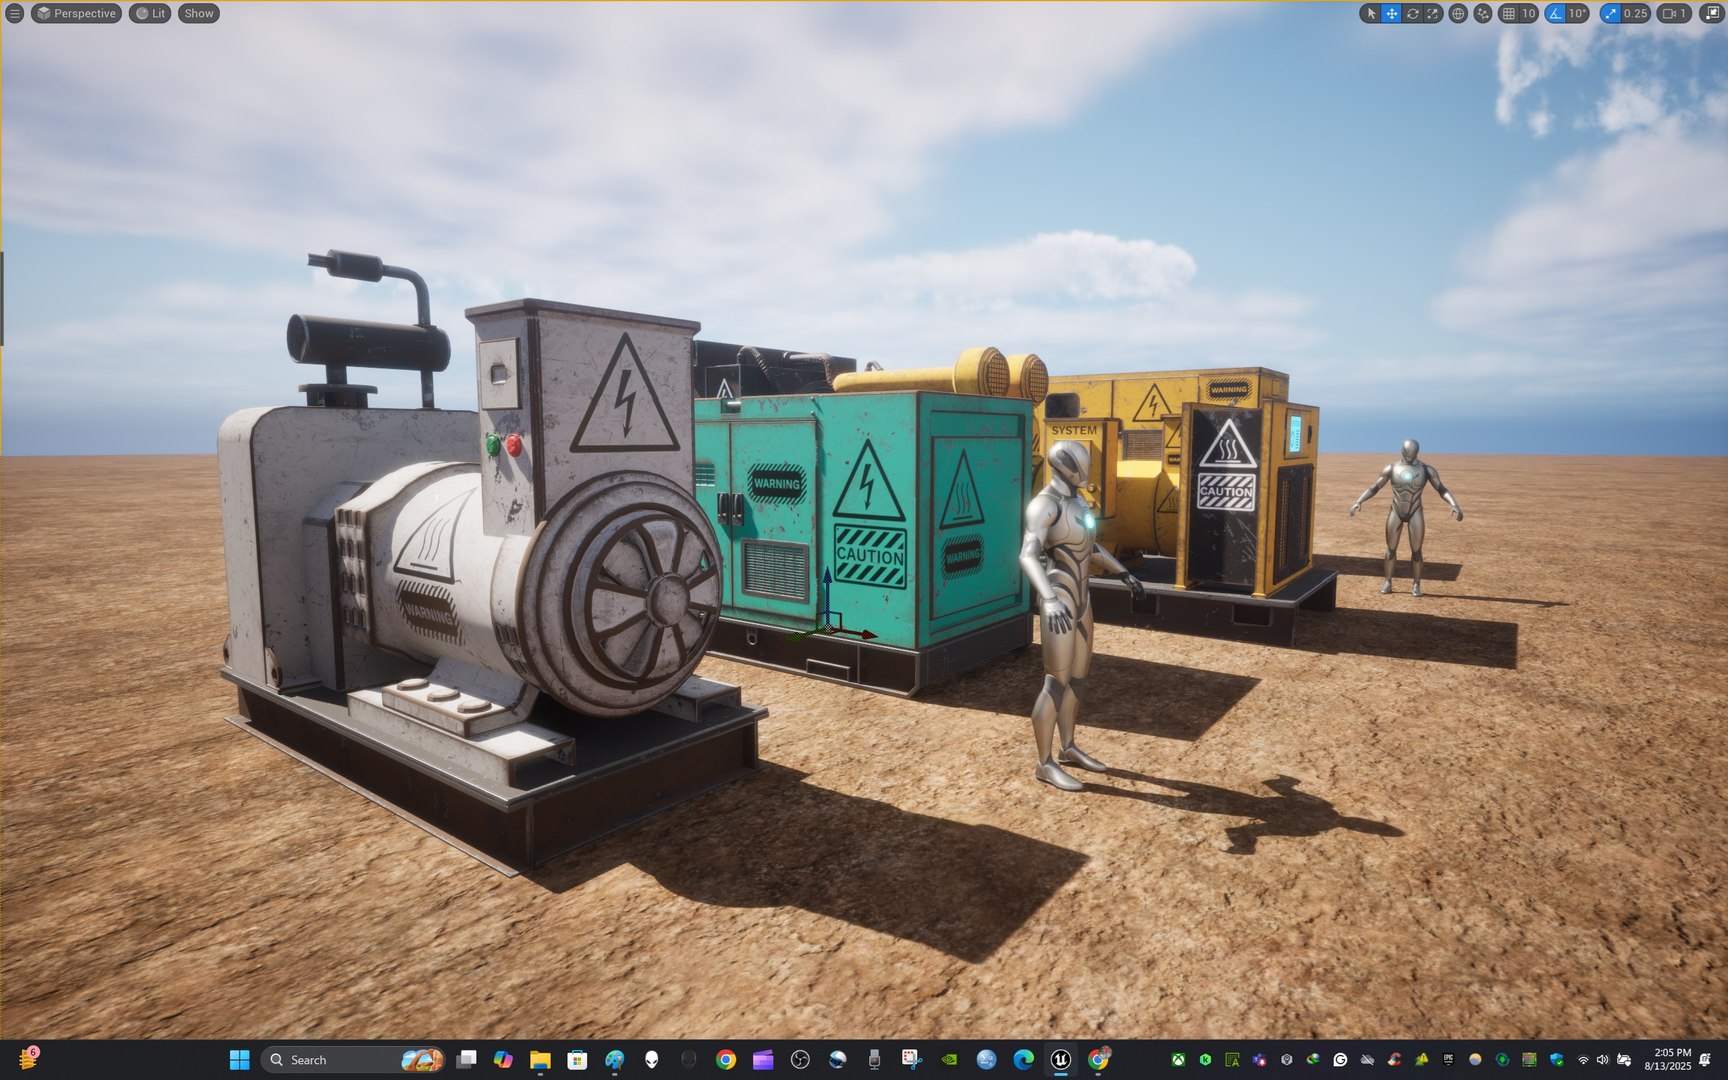Switch to Unreal Engine taskbar icon
The height and width of the screenshot is (1080, 1728).
point(1060,1060)
